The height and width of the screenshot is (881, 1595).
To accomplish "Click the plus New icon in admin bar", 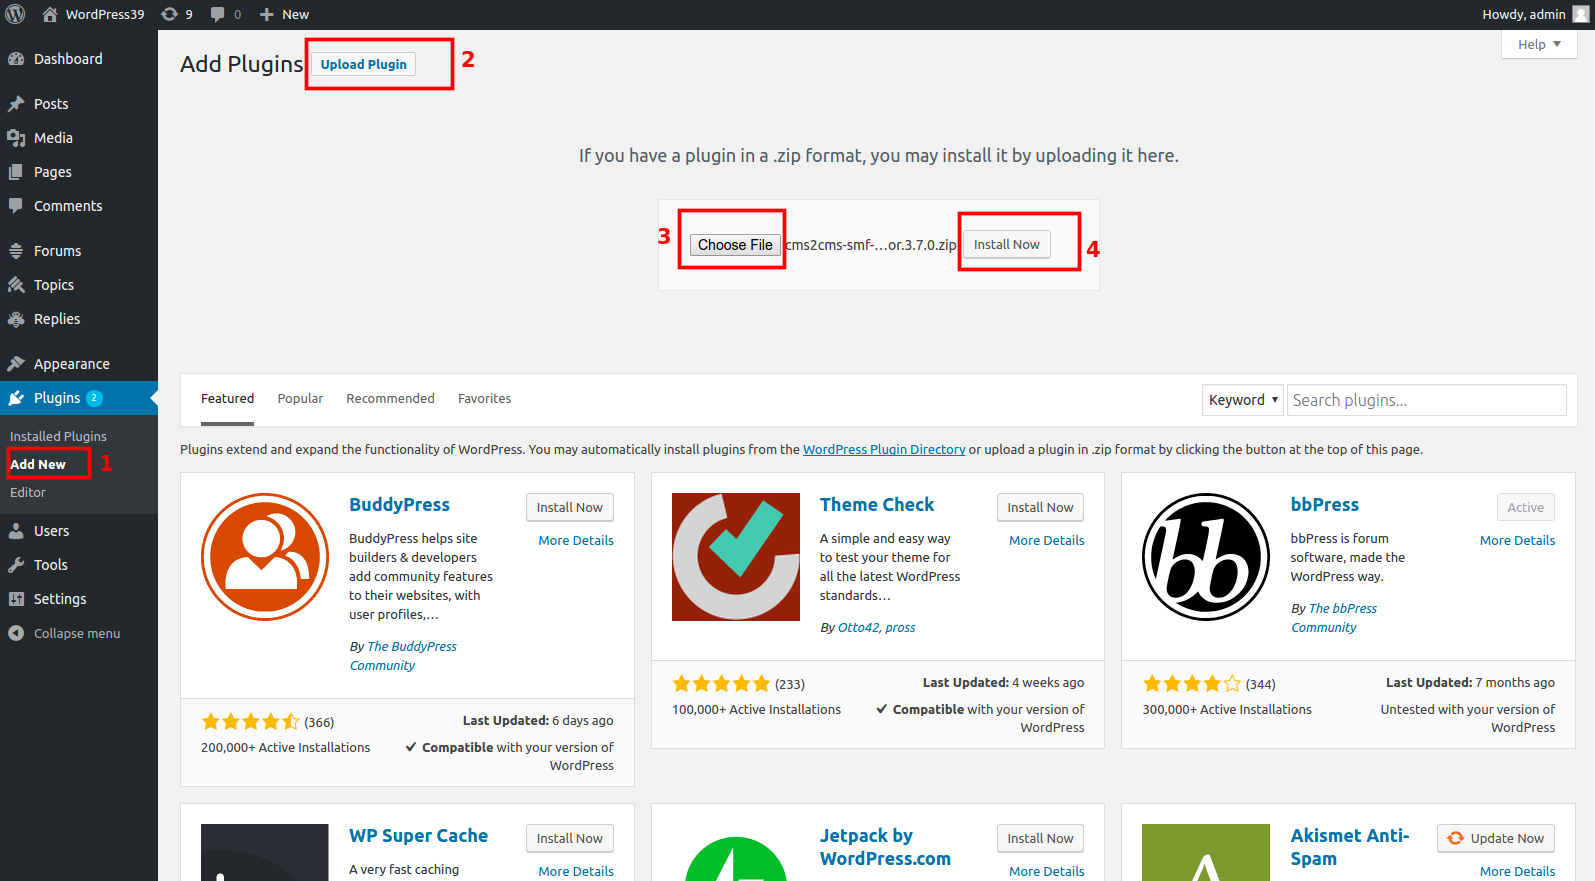I will (x=266, y=14).
